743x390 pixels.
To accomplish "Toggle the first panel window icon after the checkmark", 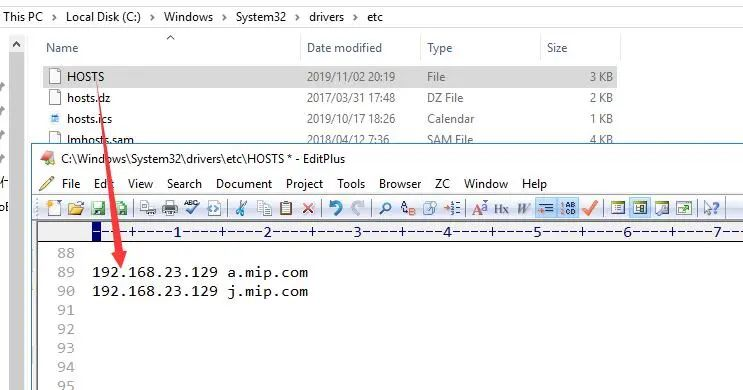I will tap(617, 208).
